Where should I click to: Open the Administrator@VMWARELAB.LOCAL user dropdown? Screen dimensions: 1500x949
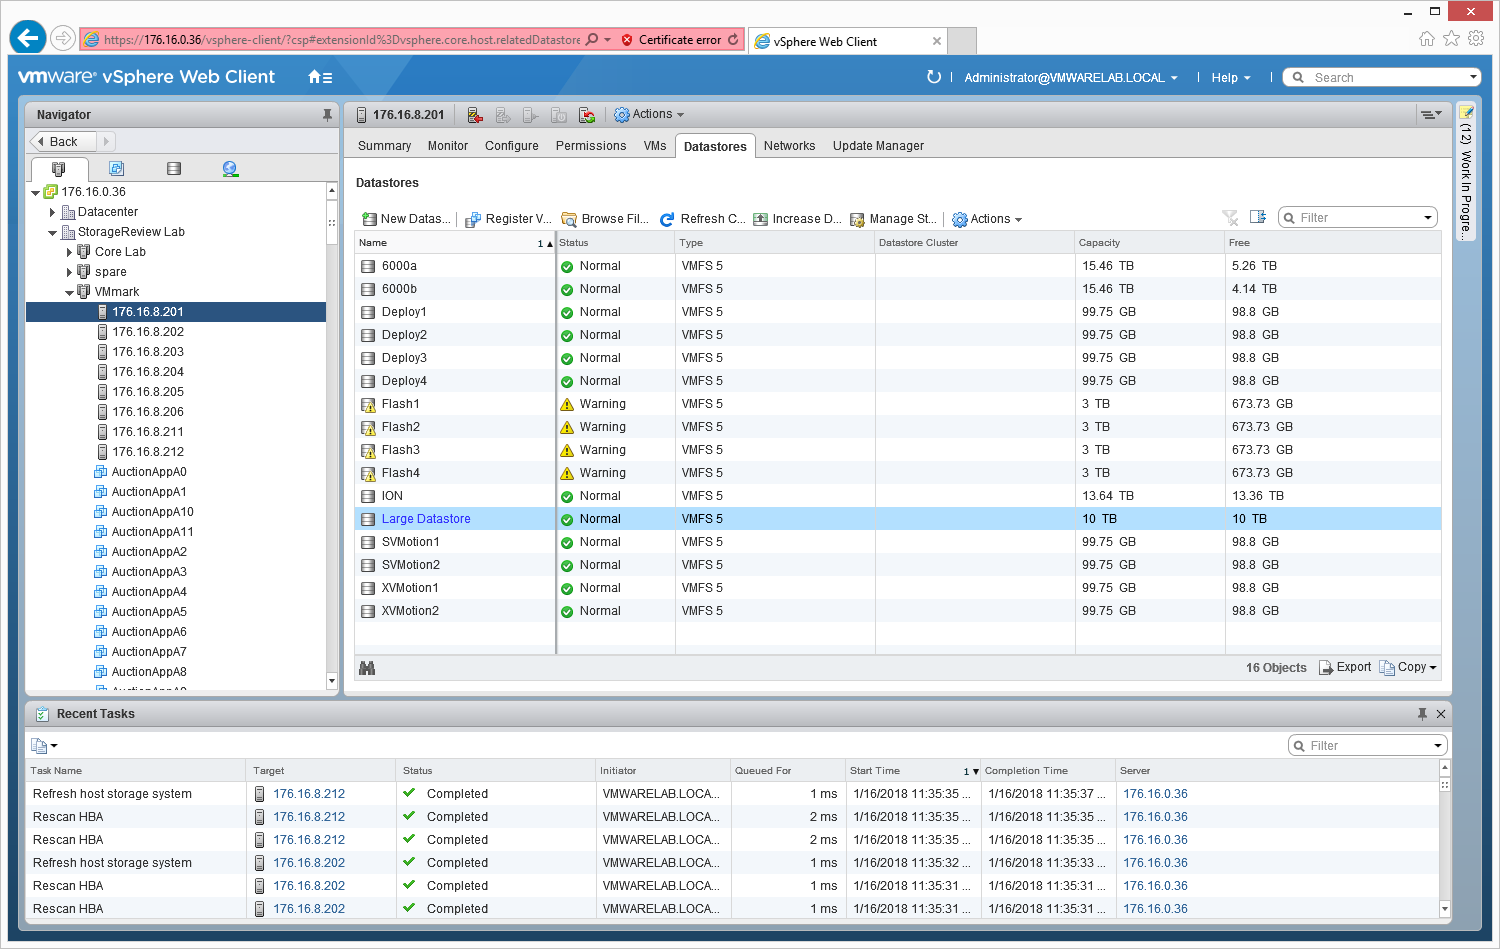coord(1071,78)
